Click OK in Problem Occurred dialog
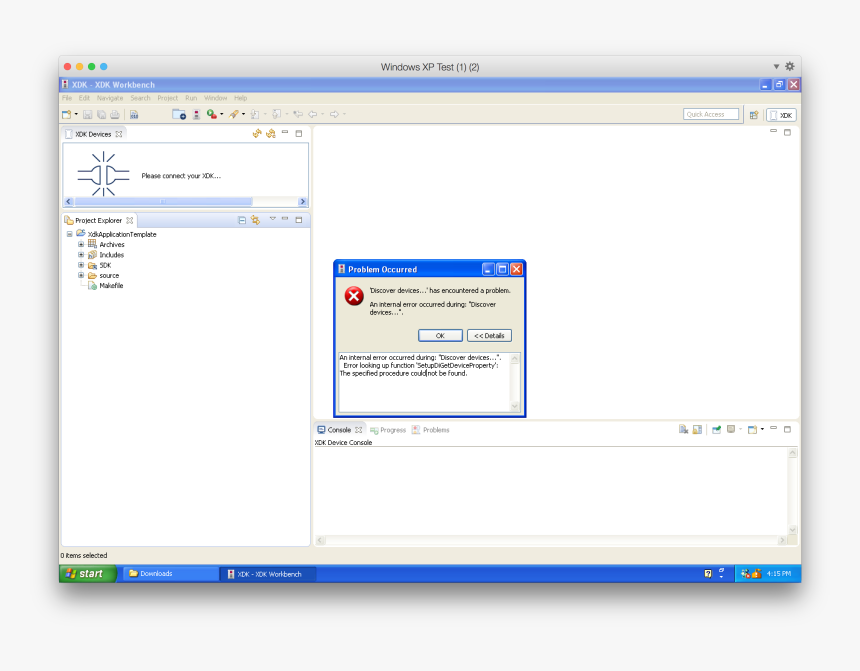This screenshot has width=860, height=671. point(440,336)
